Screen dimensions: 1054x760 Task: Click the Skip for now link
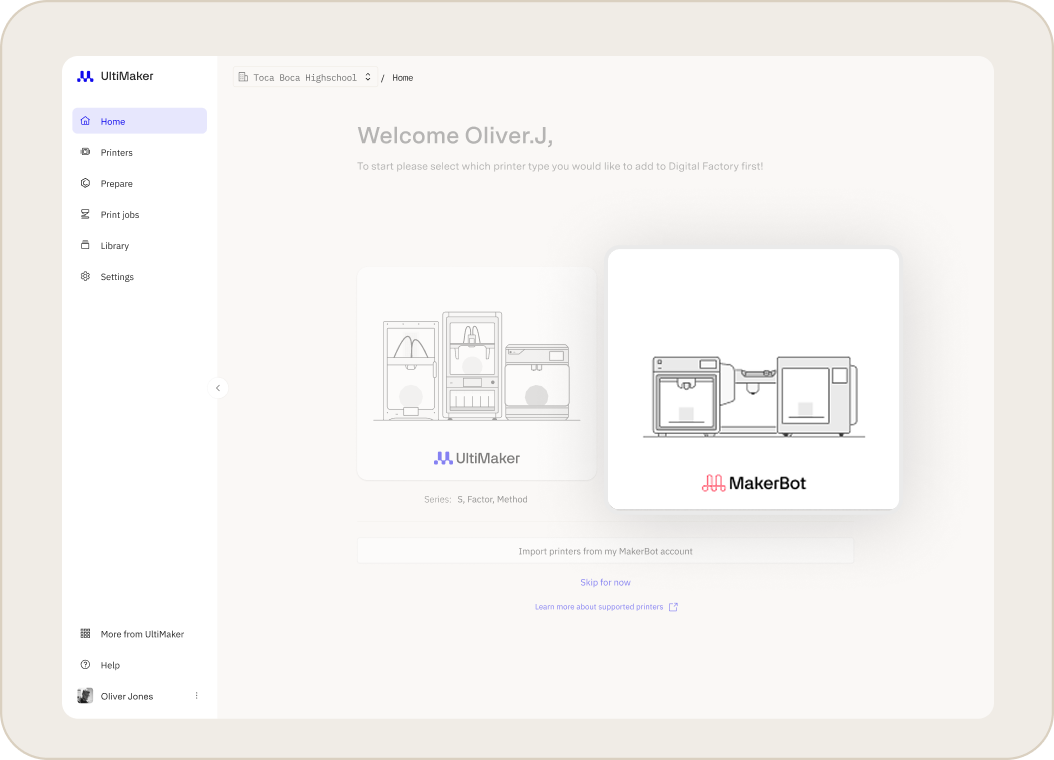[x=605, y=582]
